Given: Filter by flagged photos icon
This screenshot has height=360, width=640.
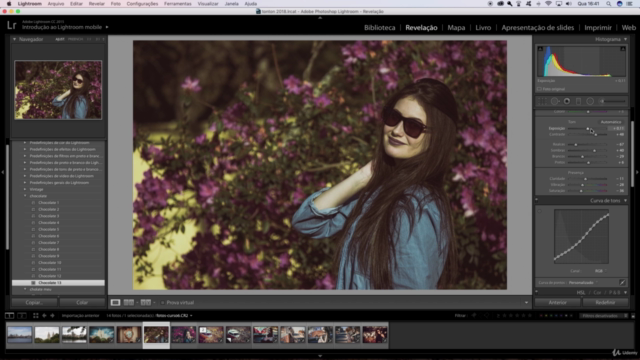Looking at the screenshot, I should coord(474,316).
